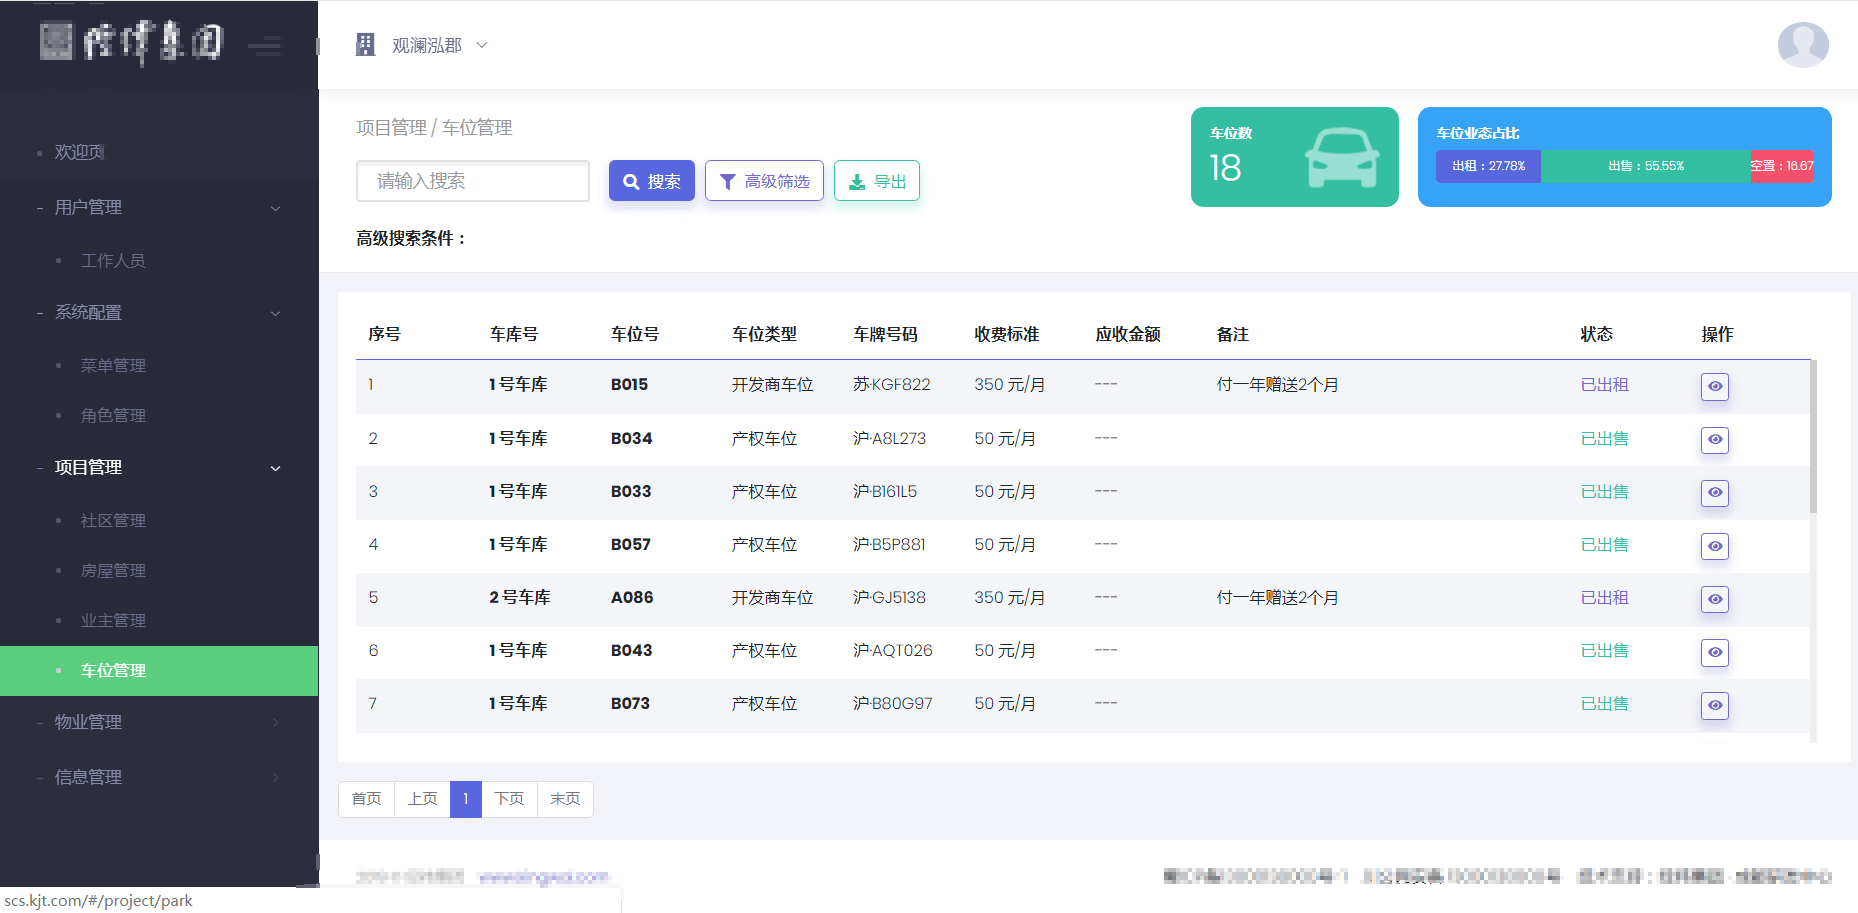This screenshot has height=913, width=1858.
Task: Click the 车位数 count 18
Action: click(x=1225, y=168)
